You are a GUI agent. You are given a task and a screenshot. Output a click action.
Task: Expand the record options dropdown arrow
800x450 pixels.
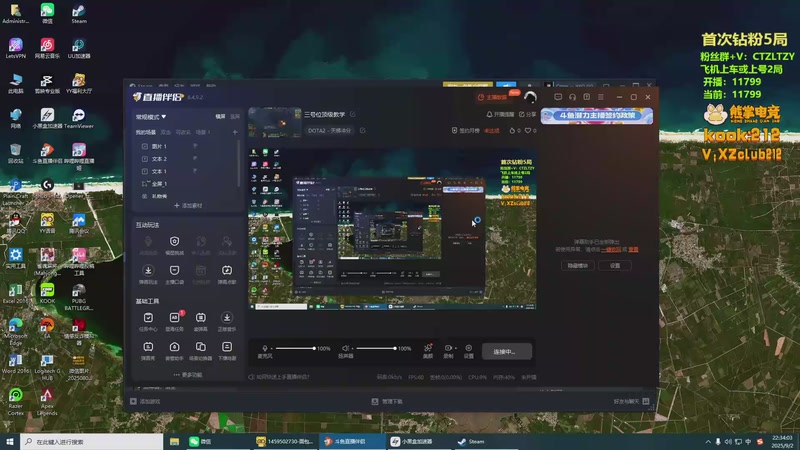[x=455, y=348]
